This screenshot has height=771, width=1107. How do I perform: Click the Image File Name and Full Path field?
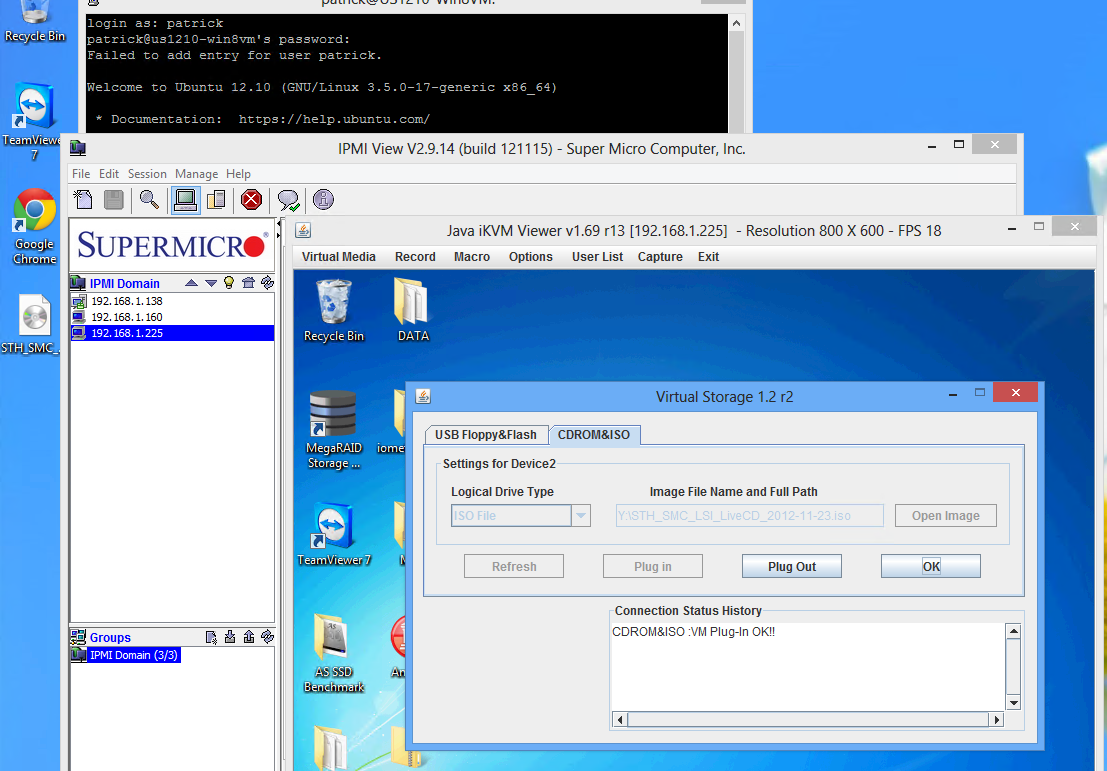pos(749,515)
